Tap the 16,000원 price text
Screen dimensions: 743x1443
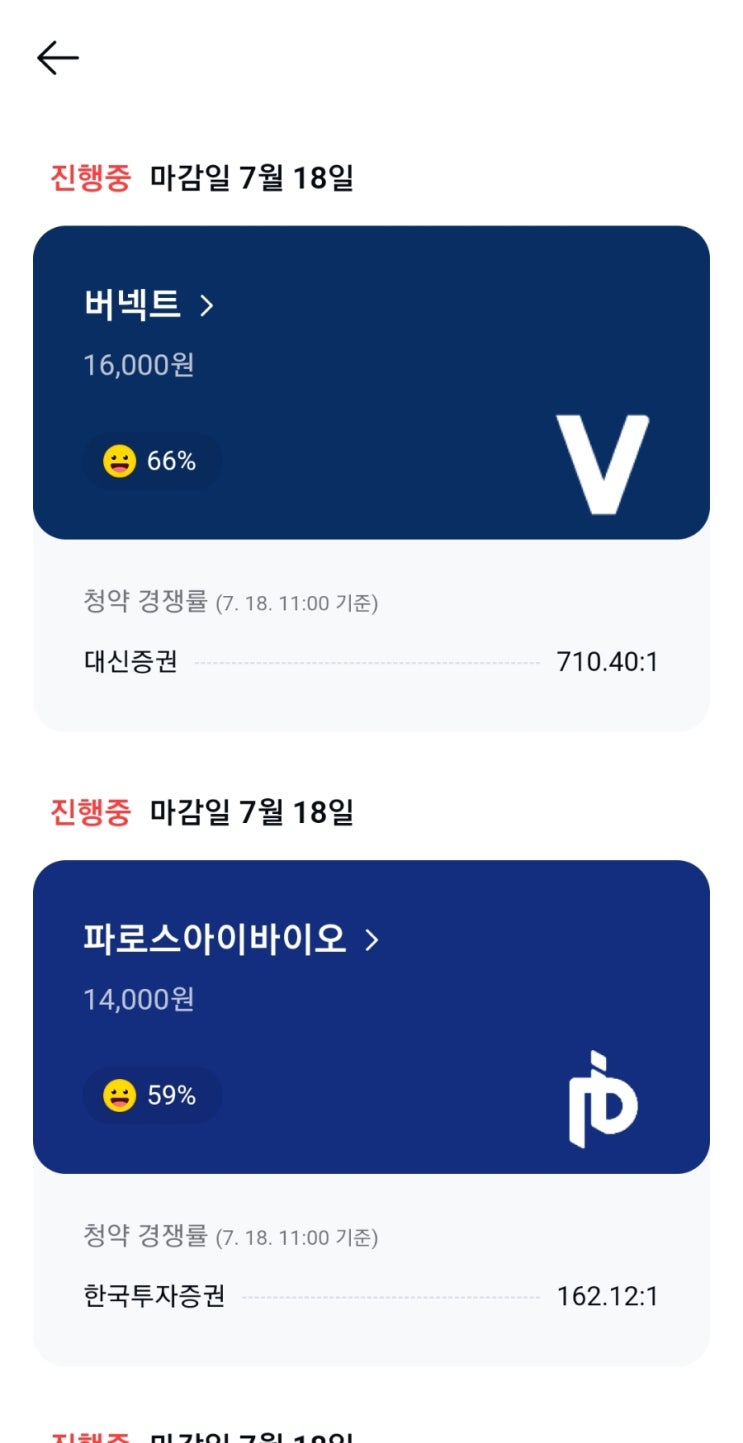(x=139, y=365)
